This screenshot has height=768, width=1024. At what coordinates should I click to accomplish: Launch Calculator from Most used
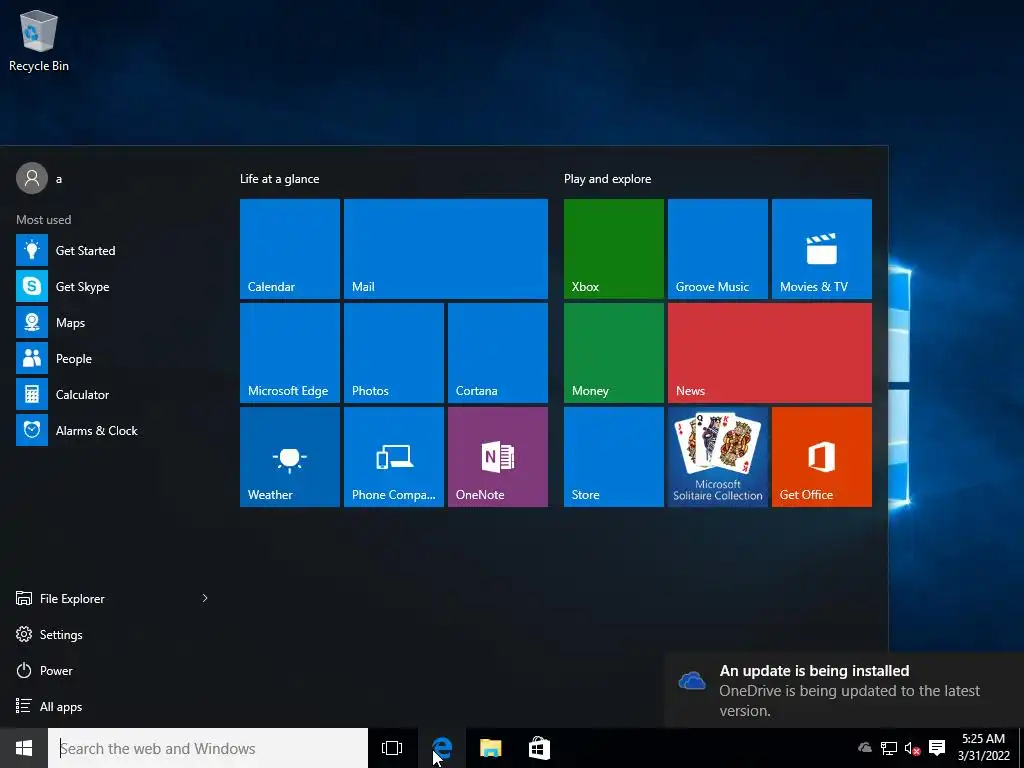click(x=111, y=394)
